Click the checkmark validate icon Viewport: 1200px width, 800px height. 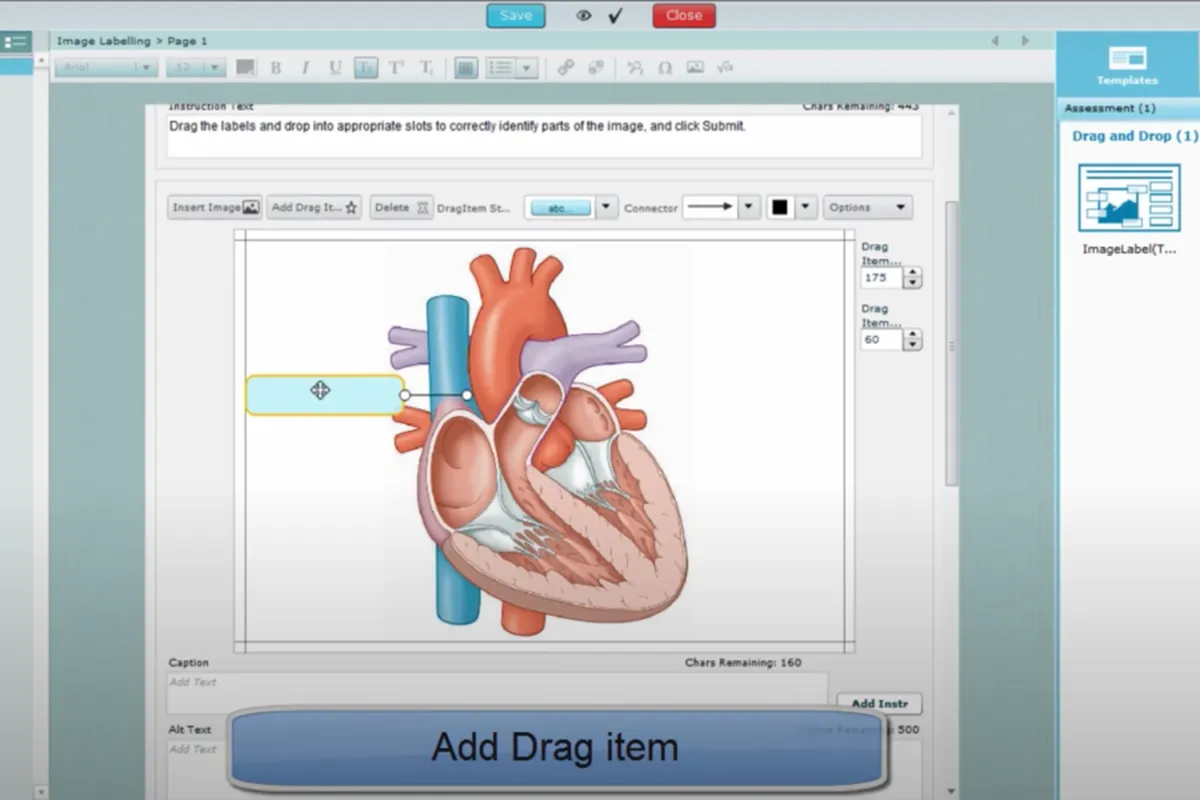tap(616, 15)
